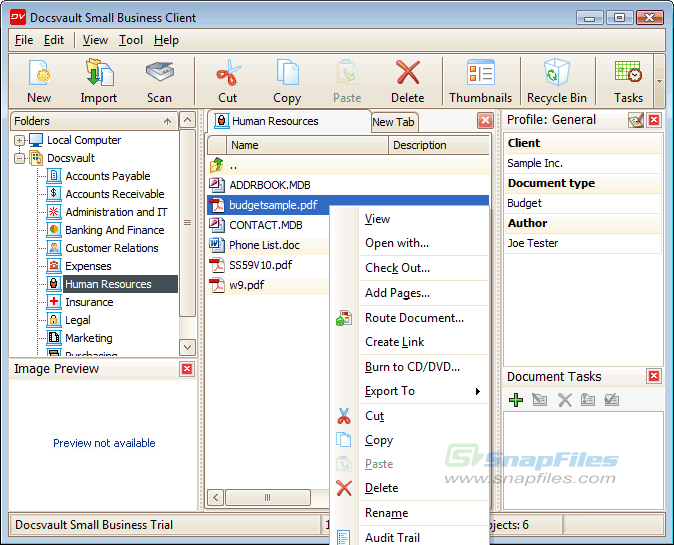The width and height of the screenshot is (674, 545).
Task: Select the Marketing cabinet
Action: pyautogui.click(x=89, y=338)
